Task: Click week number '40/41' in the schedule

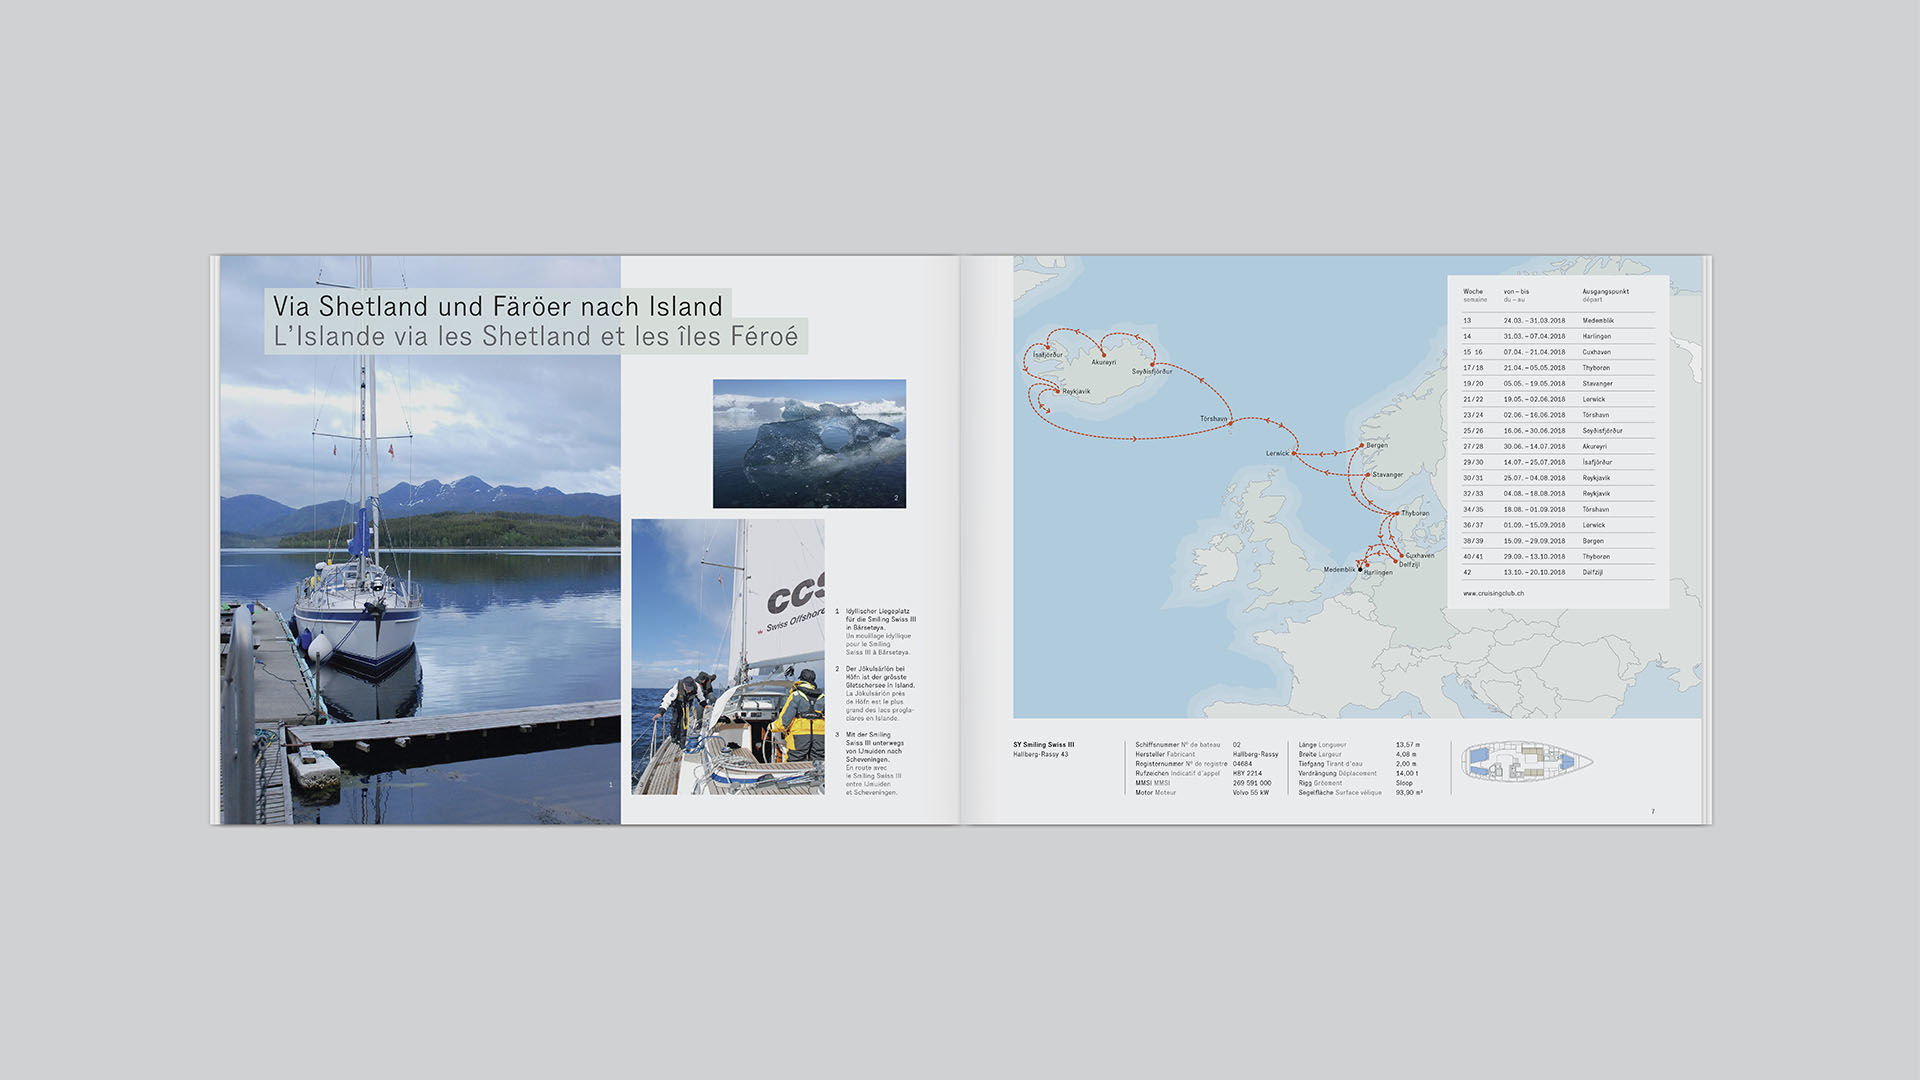Action: click(1473, 556)
